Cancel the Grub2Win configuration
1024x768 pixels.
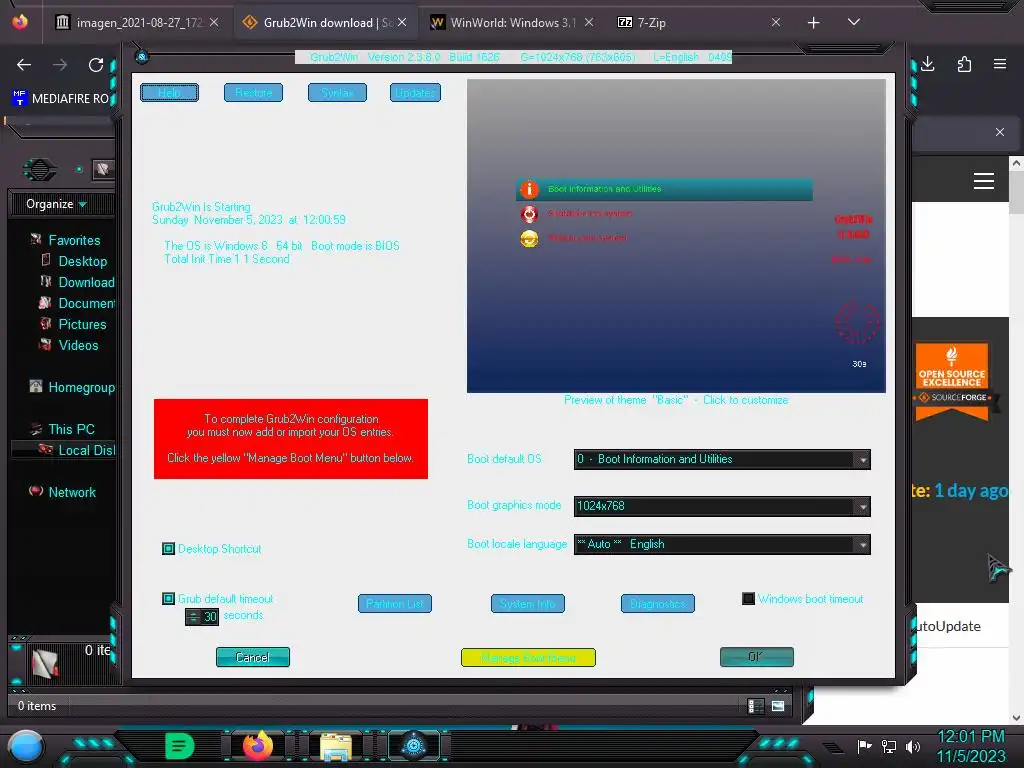point(253,658)
